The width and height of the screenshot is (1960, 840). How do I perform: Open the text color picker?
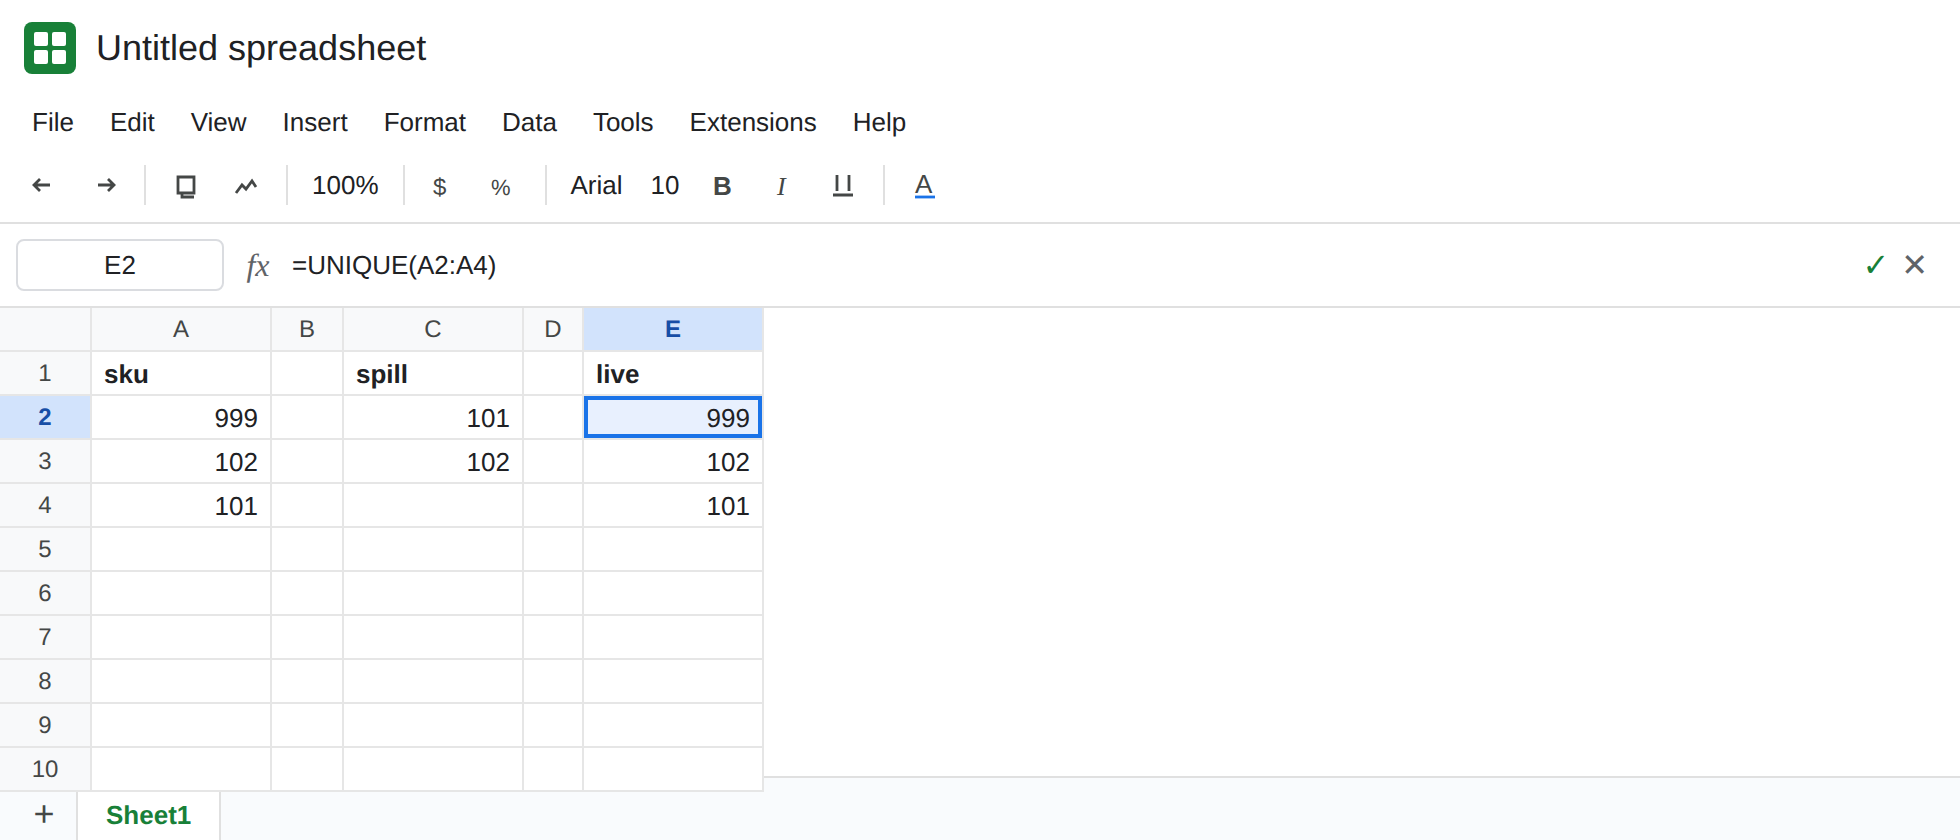click(x=924, y=186)
